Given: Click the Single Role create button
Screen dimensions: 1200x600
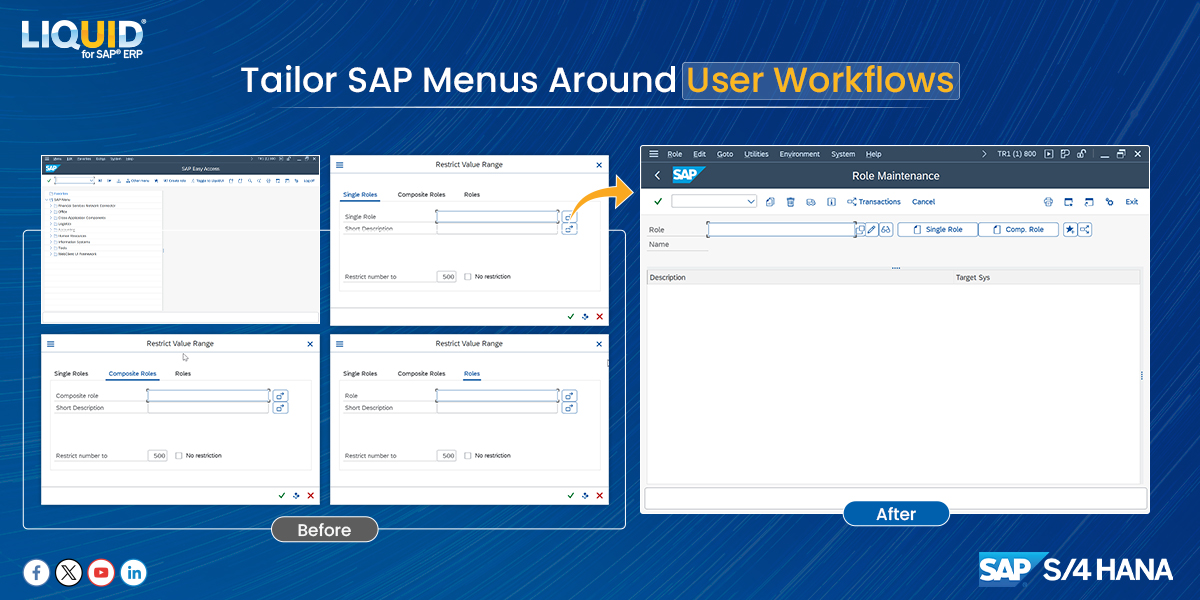Looking at the screenshot, I should 937,229.
